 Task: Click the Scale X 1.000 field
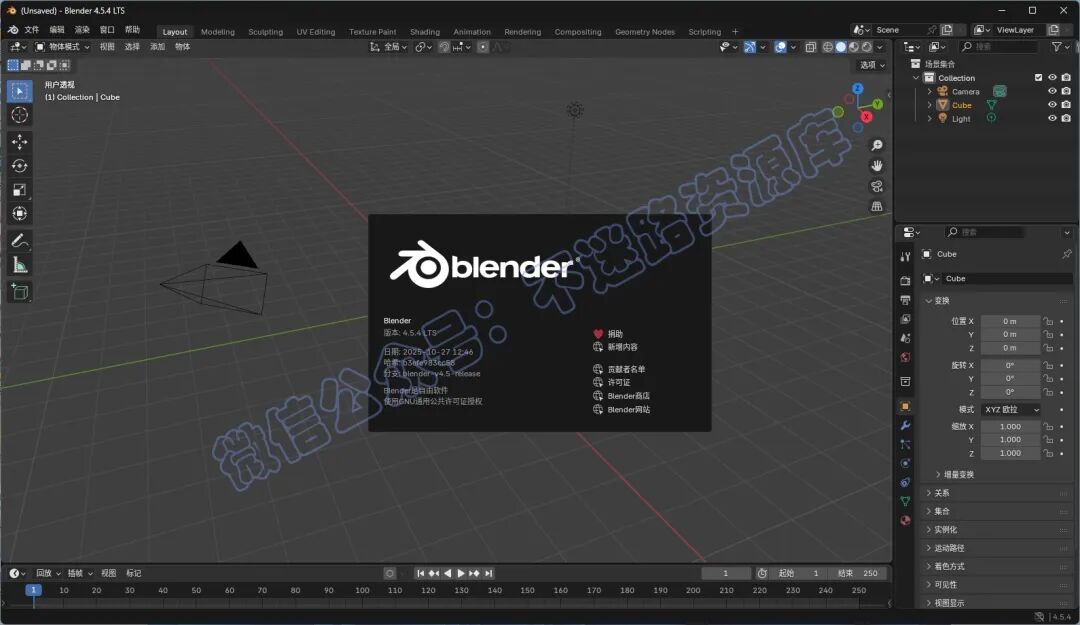click(x=1010, y=427)
